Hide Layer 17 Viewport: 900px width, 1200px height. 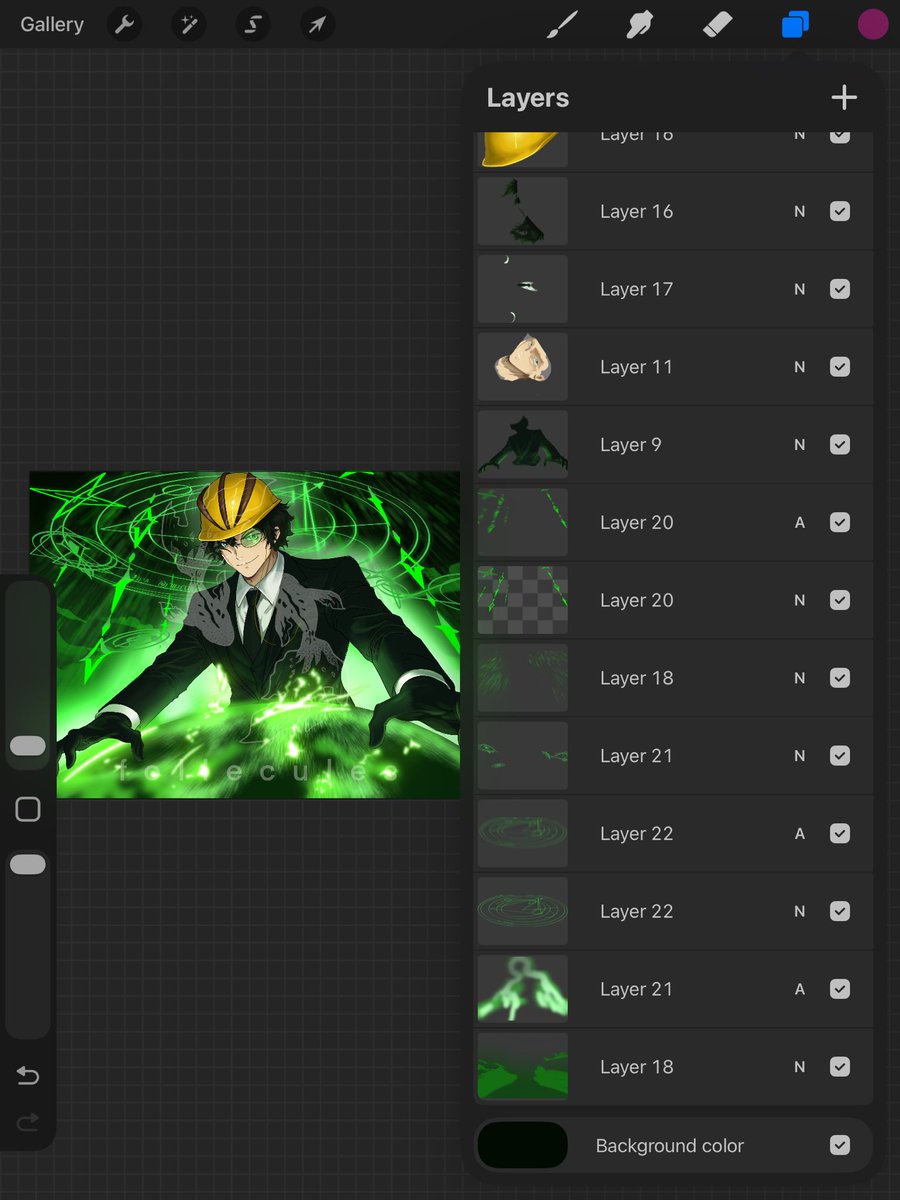(x=840, y=289)
